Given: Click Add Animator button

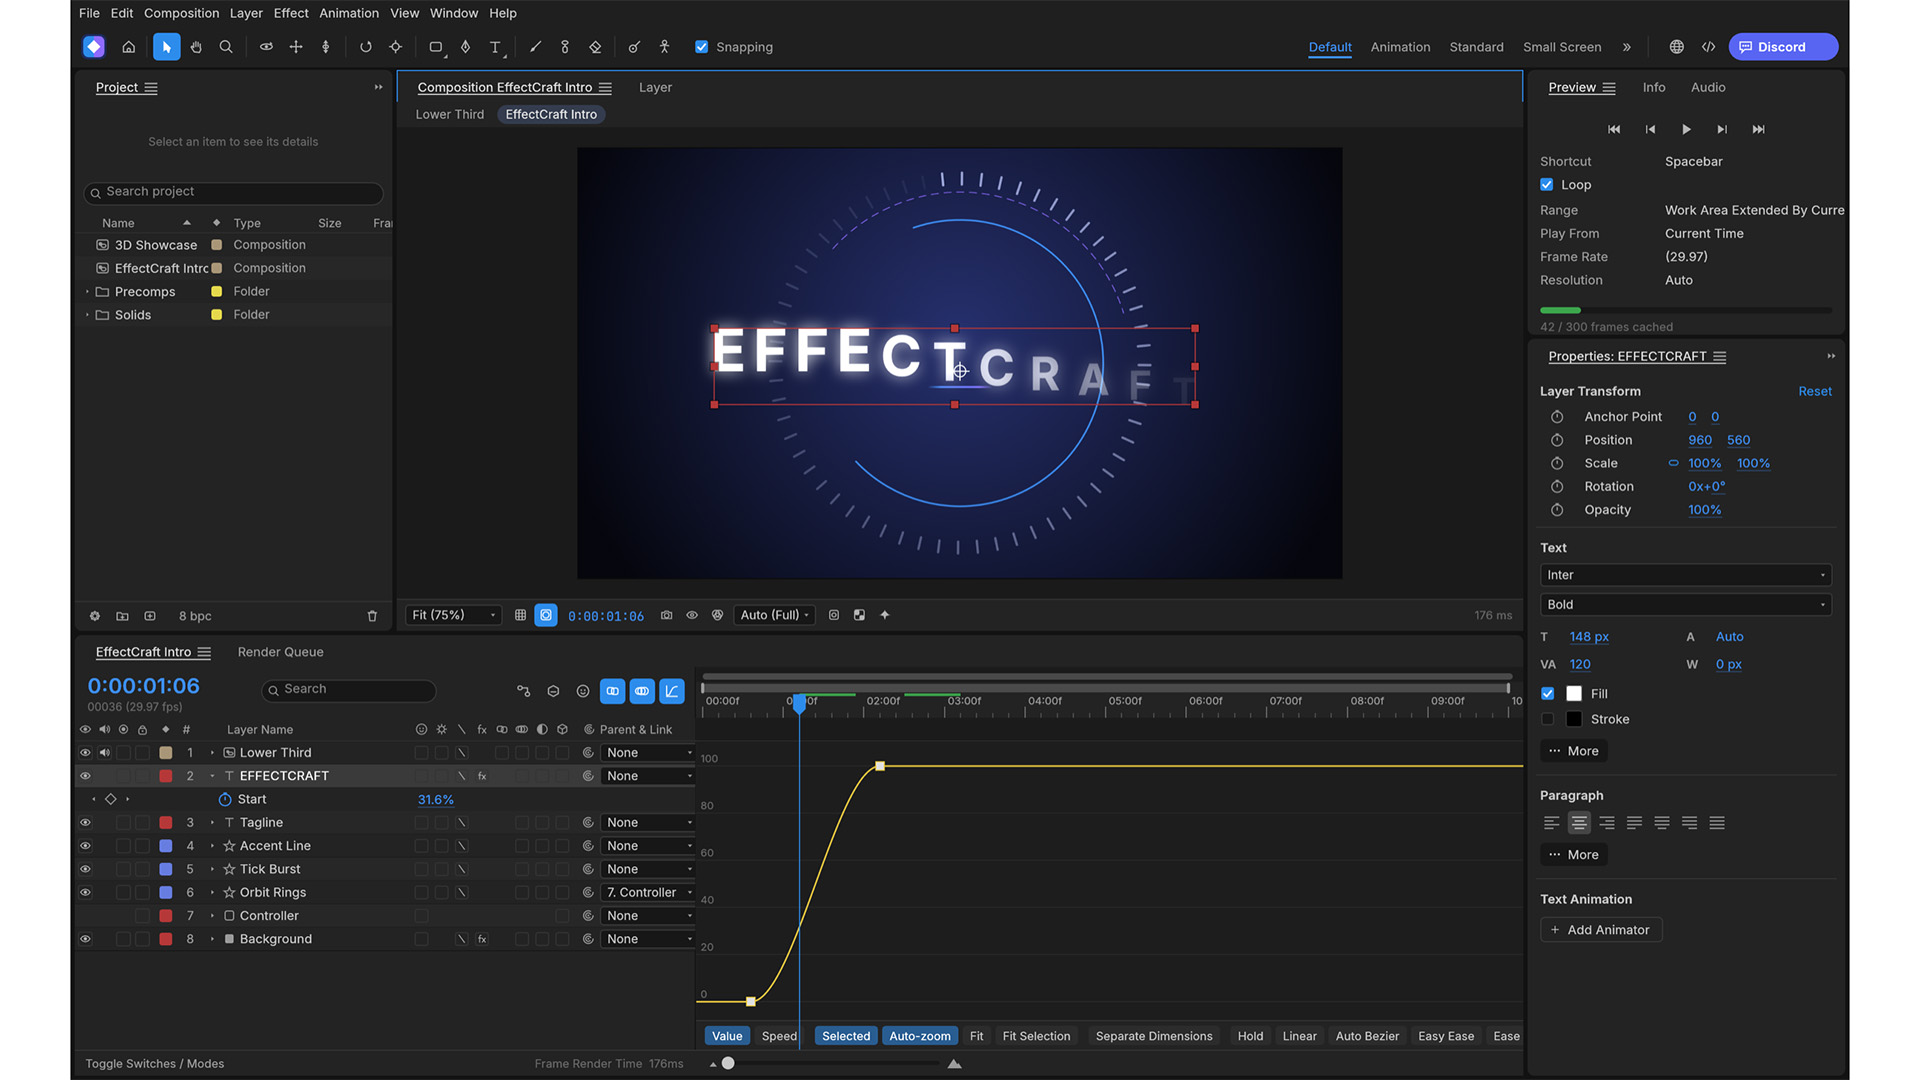Looking at the screenshot, I should pyautogui.click(x=1601, y=930).
